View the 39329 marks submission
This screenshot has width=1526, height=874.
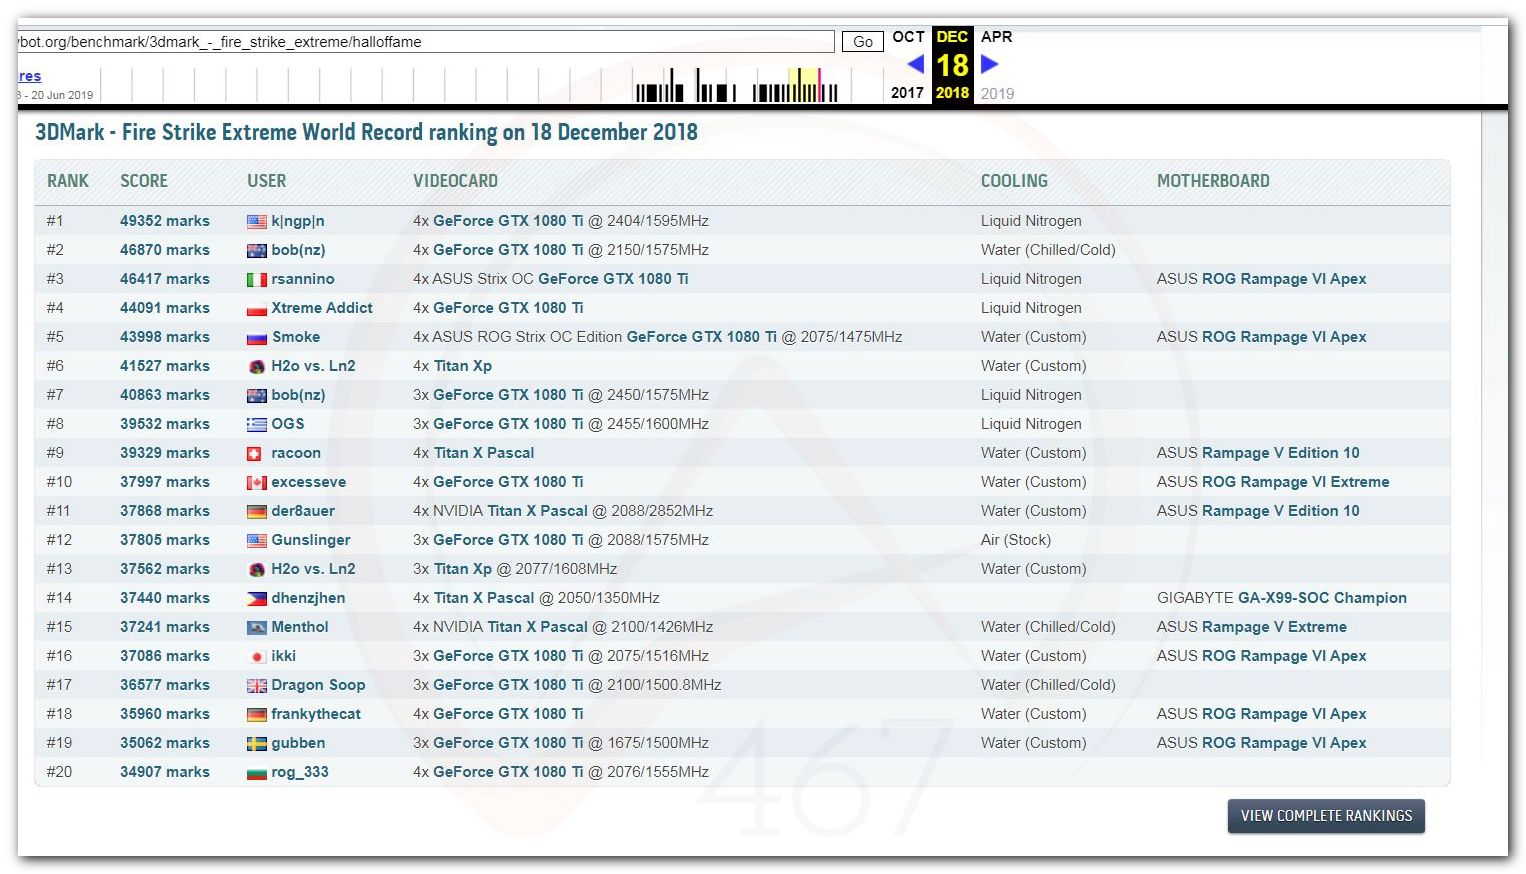click(165, 453)
